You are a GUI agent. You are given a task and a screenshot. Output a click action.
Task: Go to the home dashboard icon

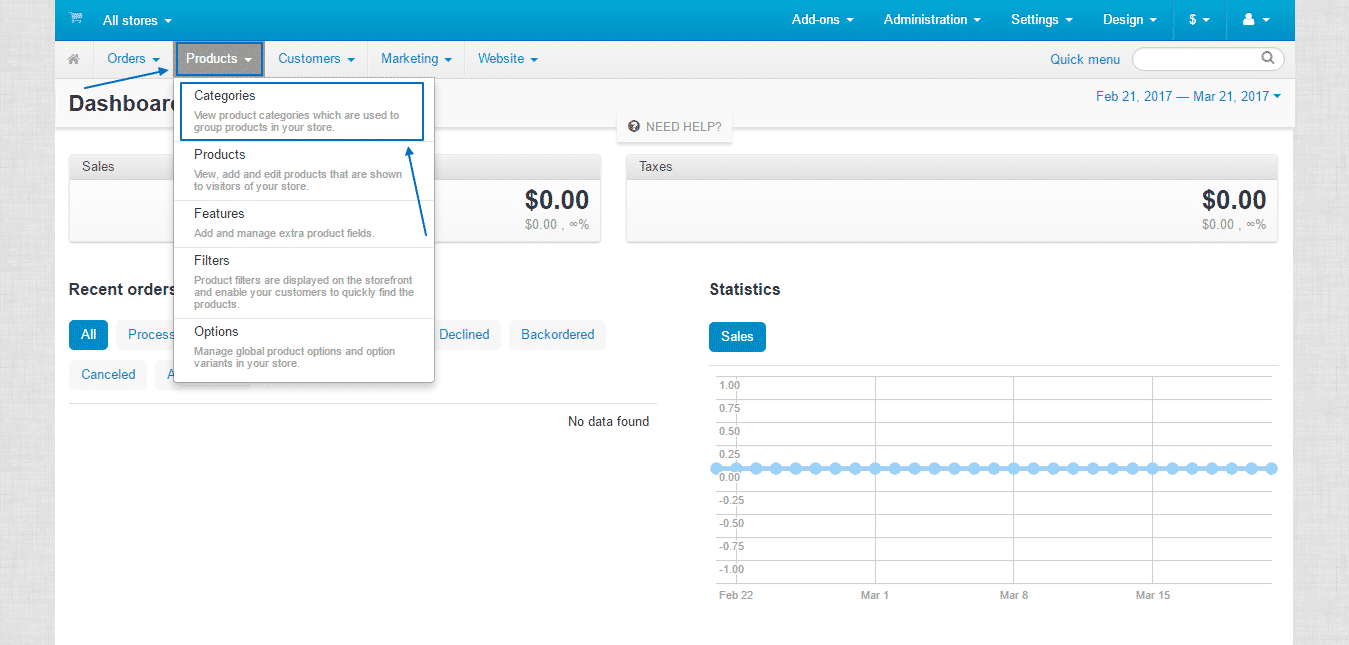pos(74,59)
